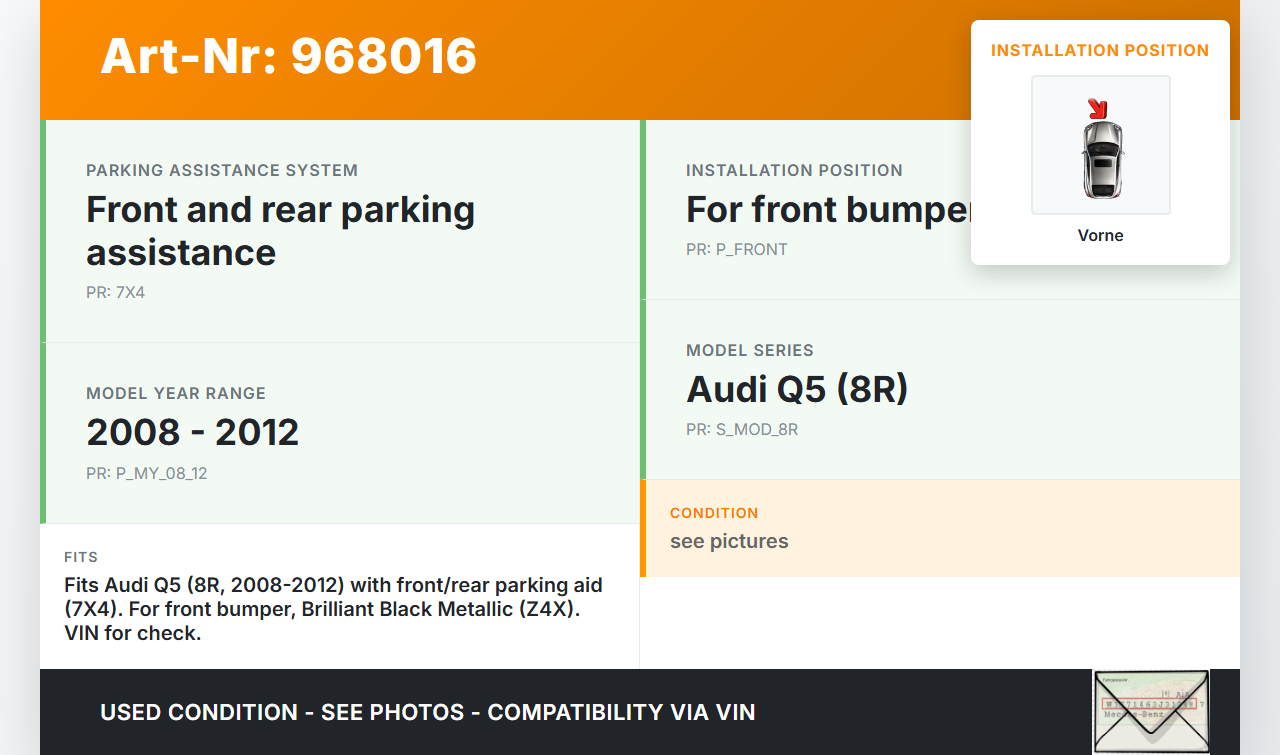Click the 'INSTALLATION POSITION' popup card title
Viewport: 1280px width, 755px height.
pos(1100,50)
